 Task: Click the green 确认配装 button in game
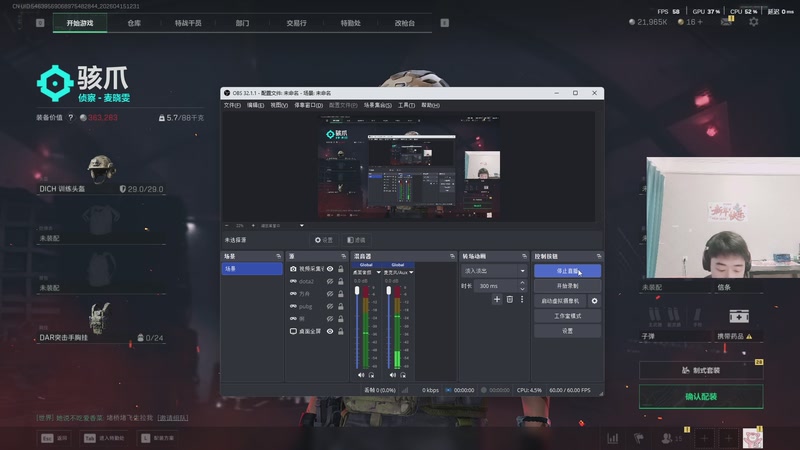tap(701, 396)
